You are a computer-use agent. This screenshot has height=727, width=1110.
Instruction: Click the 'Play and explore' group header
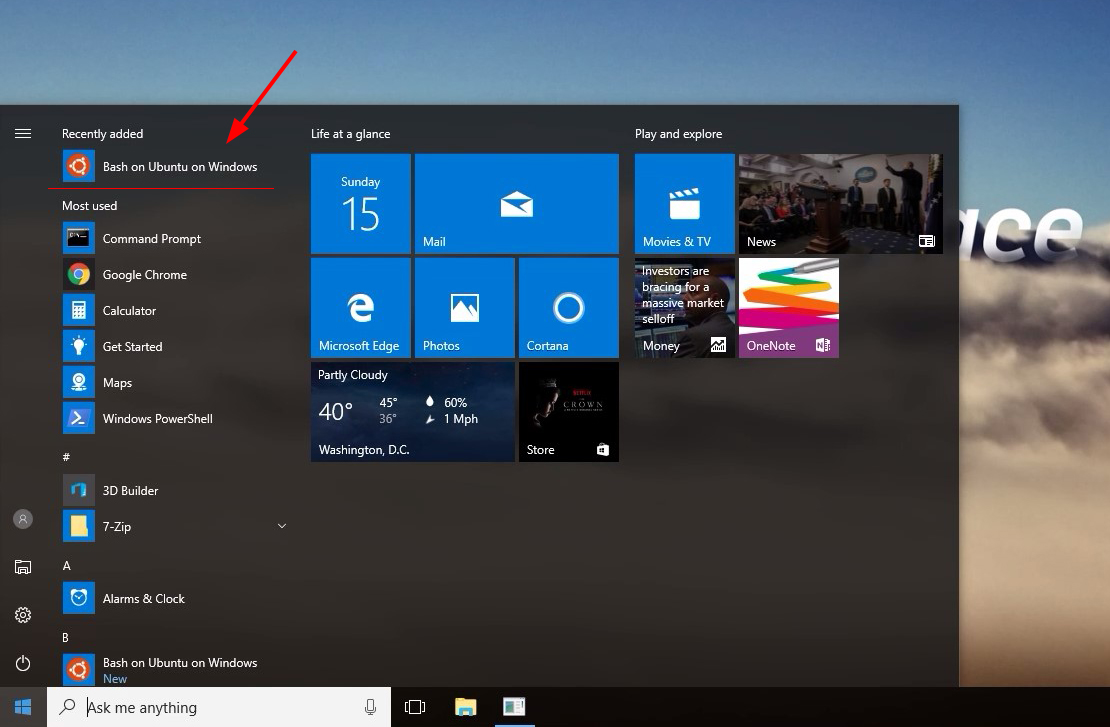[x=678, y=134]
